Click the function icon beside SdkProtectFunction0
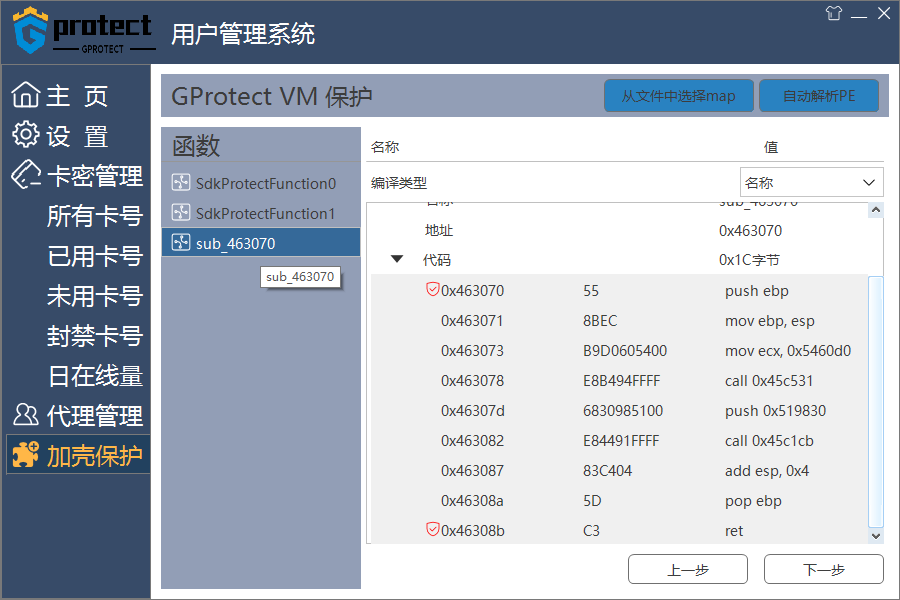 coord(181,183)
